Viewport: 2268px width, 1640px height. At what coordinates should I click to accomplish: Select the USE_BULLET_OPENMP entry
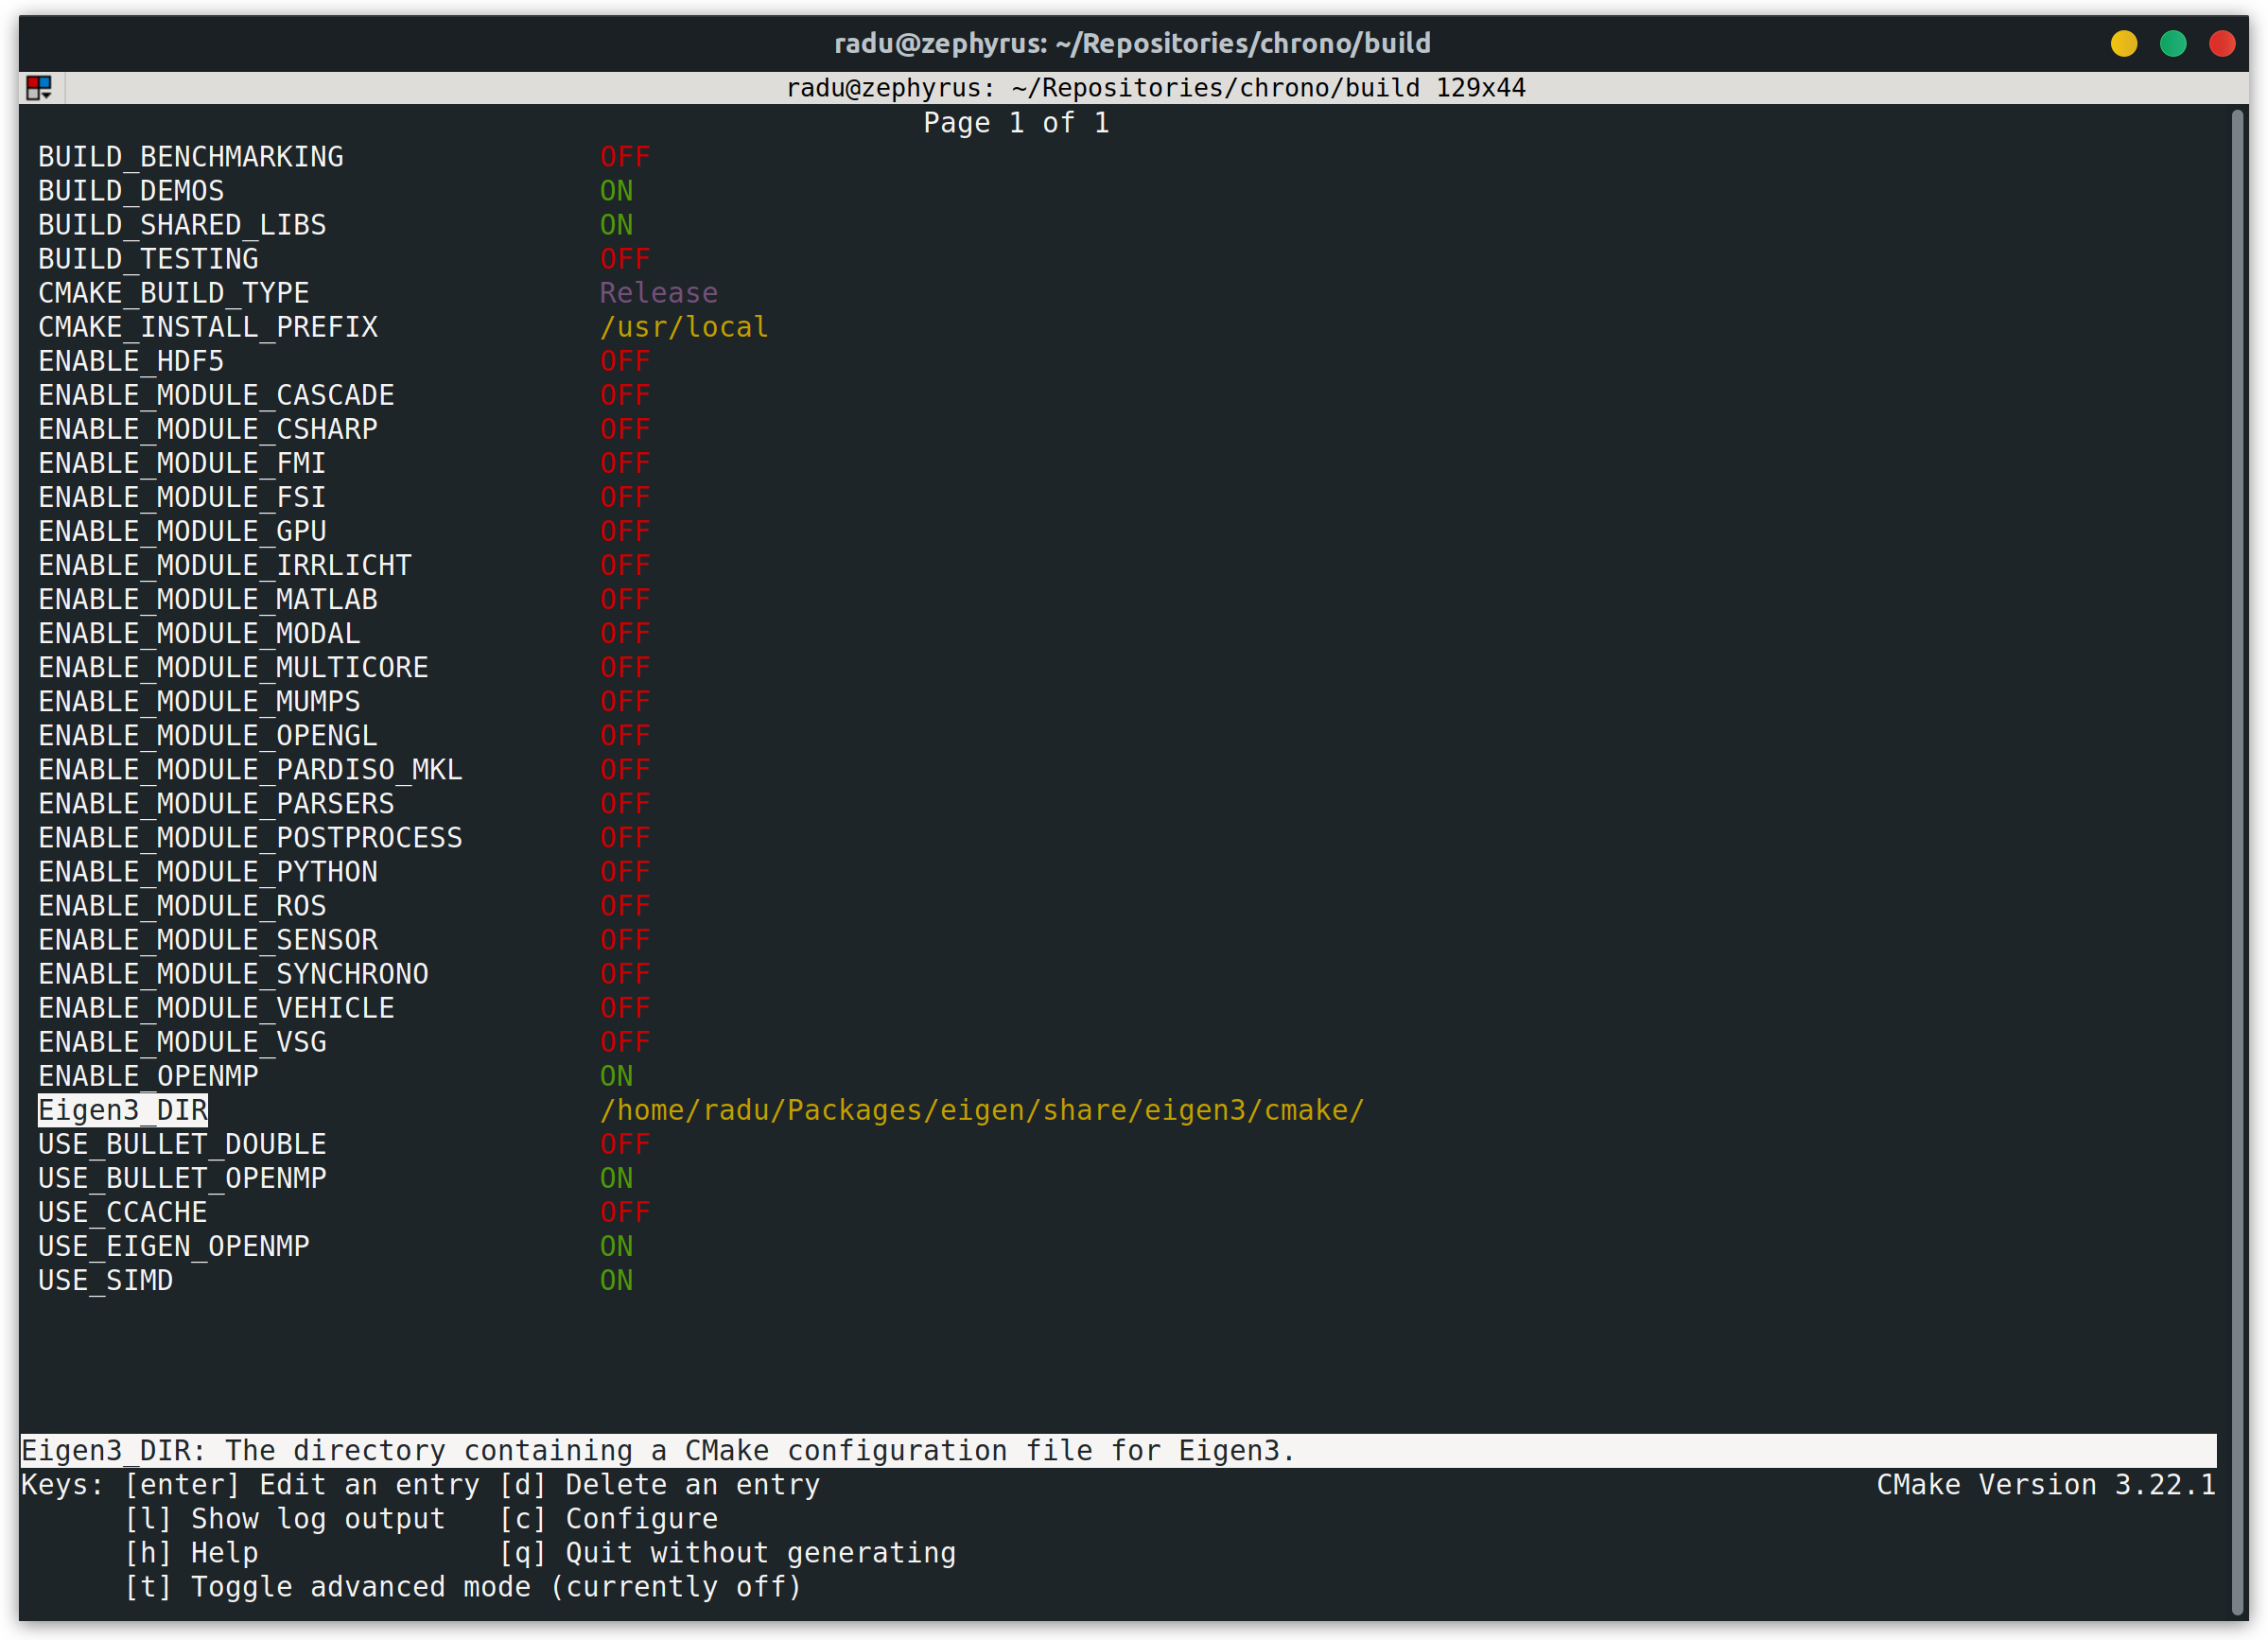pos(182,1178)
